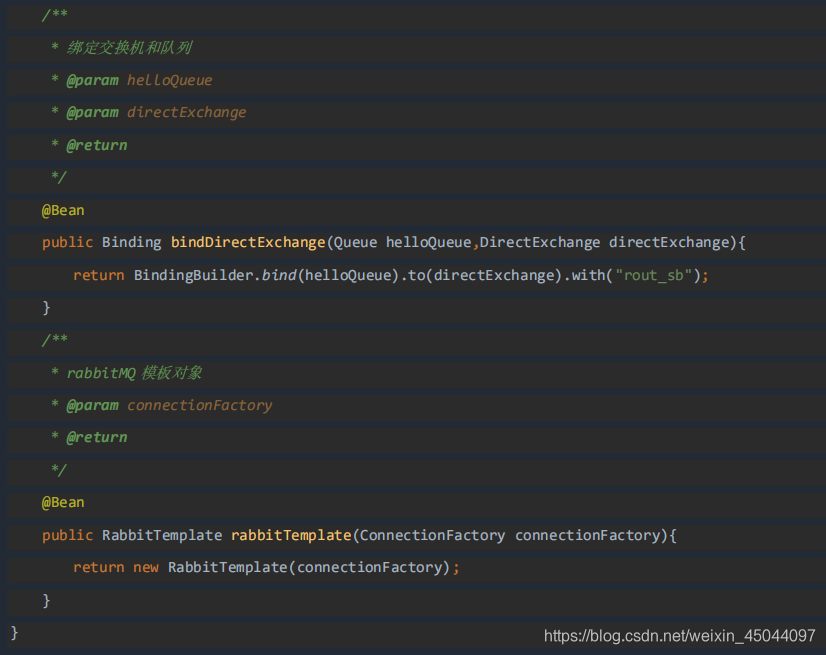Click the RabbitTemplate return type in signature
Image resolution: width=826 pixels, height=655 pixels.
[162, 535]
